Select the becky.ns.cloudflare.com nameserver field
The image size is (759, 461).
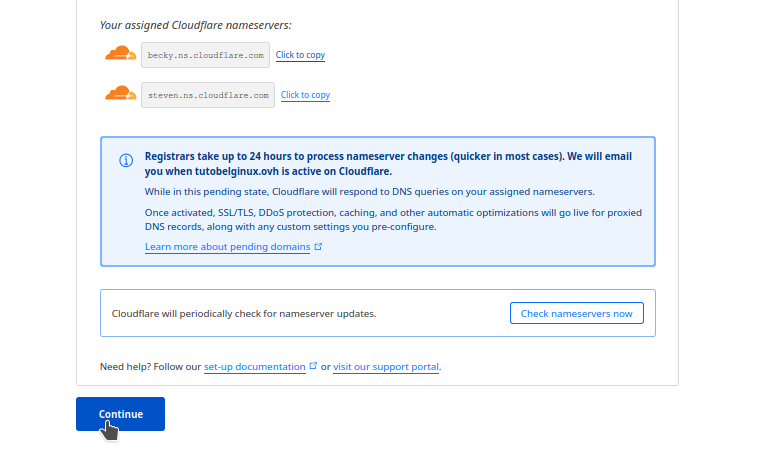[205, 55]
